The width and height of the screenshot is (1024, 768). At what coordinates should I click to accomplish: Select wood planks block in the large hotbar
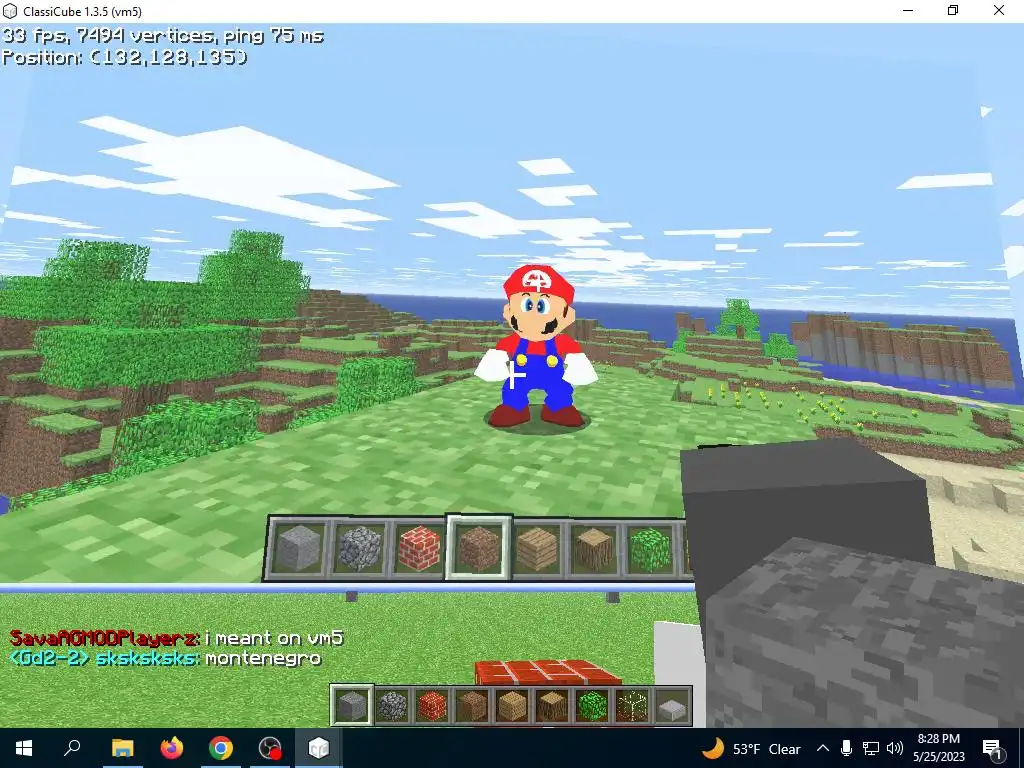[x=537, y=549]
